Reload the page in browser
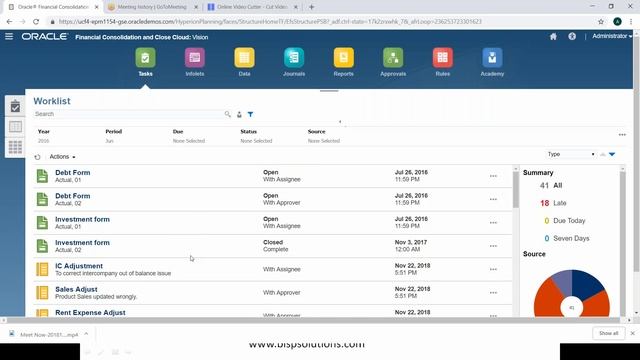Viewport: 640px width, 360px height. click(x=36, y=22)
